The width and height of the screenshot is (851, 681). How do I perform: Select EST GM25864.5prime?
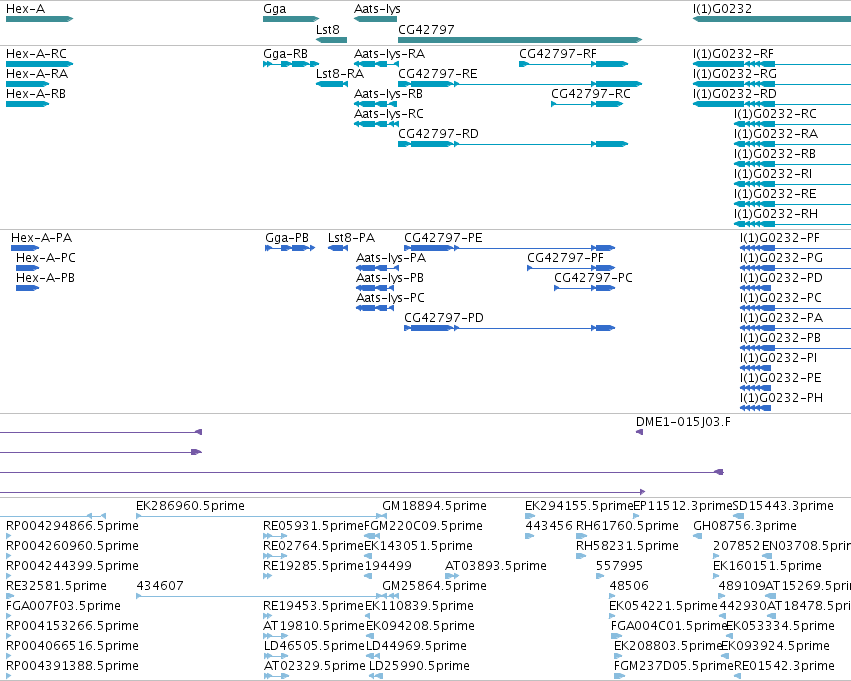(x=434, y=586)
